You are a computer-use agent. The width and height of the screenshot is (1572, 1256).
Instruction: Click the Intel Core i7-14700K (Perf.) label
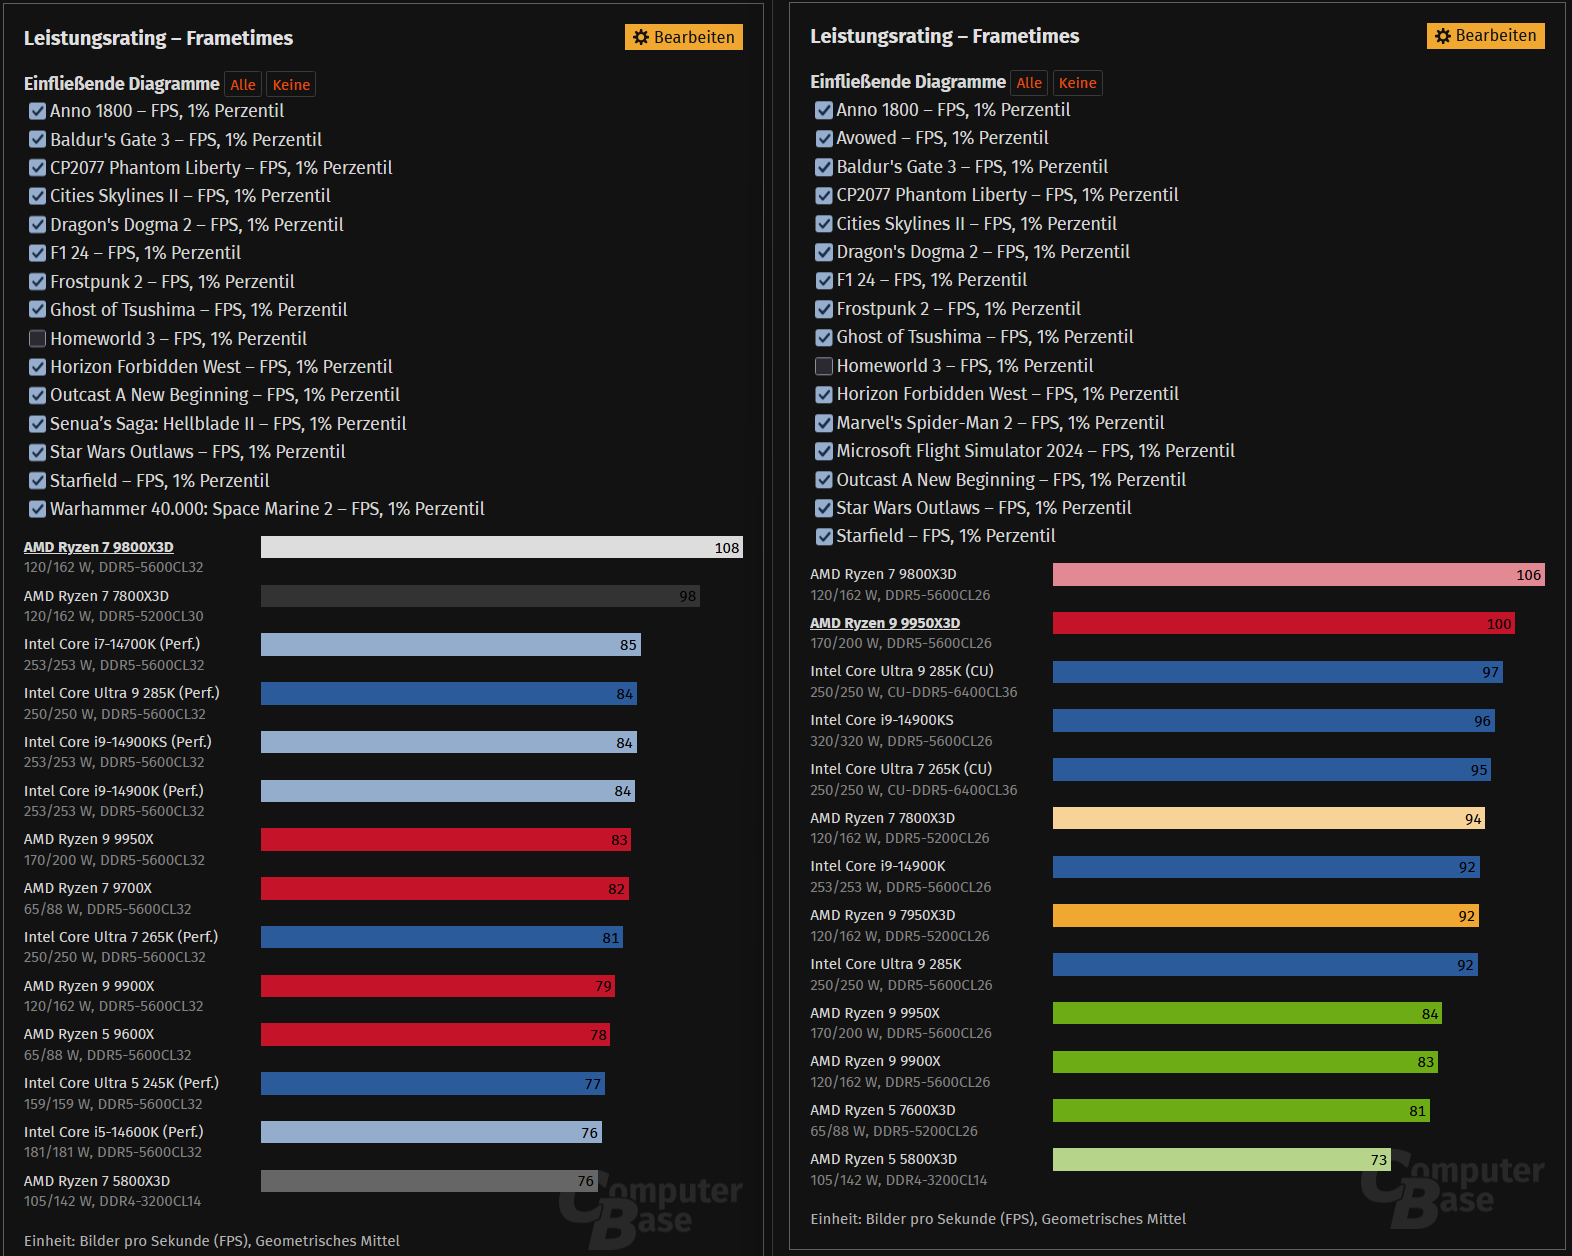point(112,644)
